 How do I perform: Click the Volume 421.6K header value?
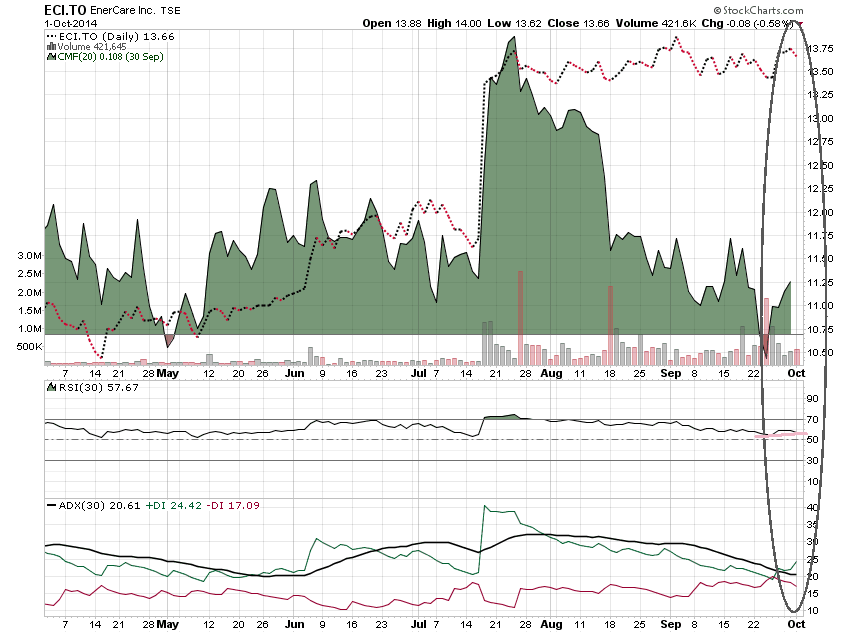(656, 23)
